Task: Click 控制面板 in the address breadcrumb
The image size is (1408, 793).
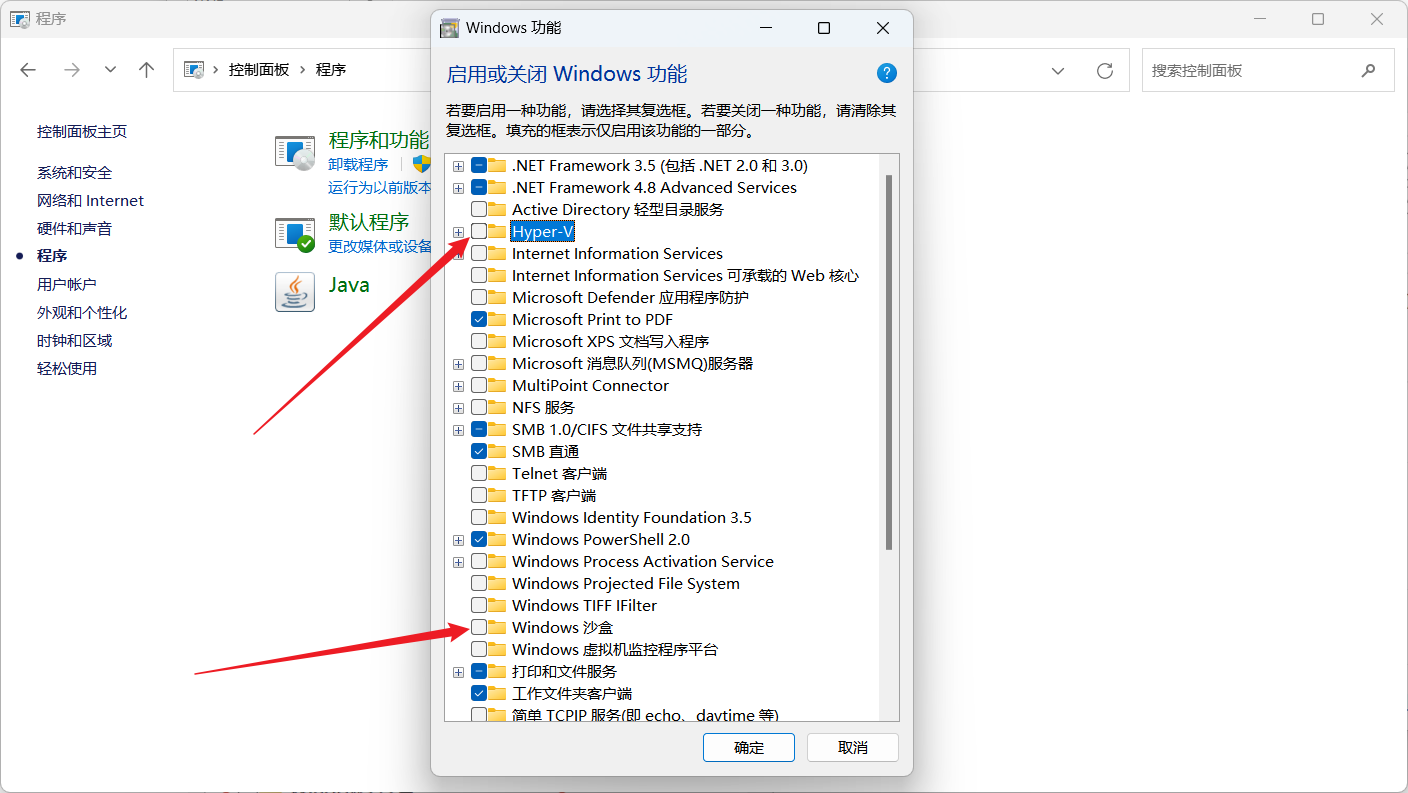Action: click(259, 69)
